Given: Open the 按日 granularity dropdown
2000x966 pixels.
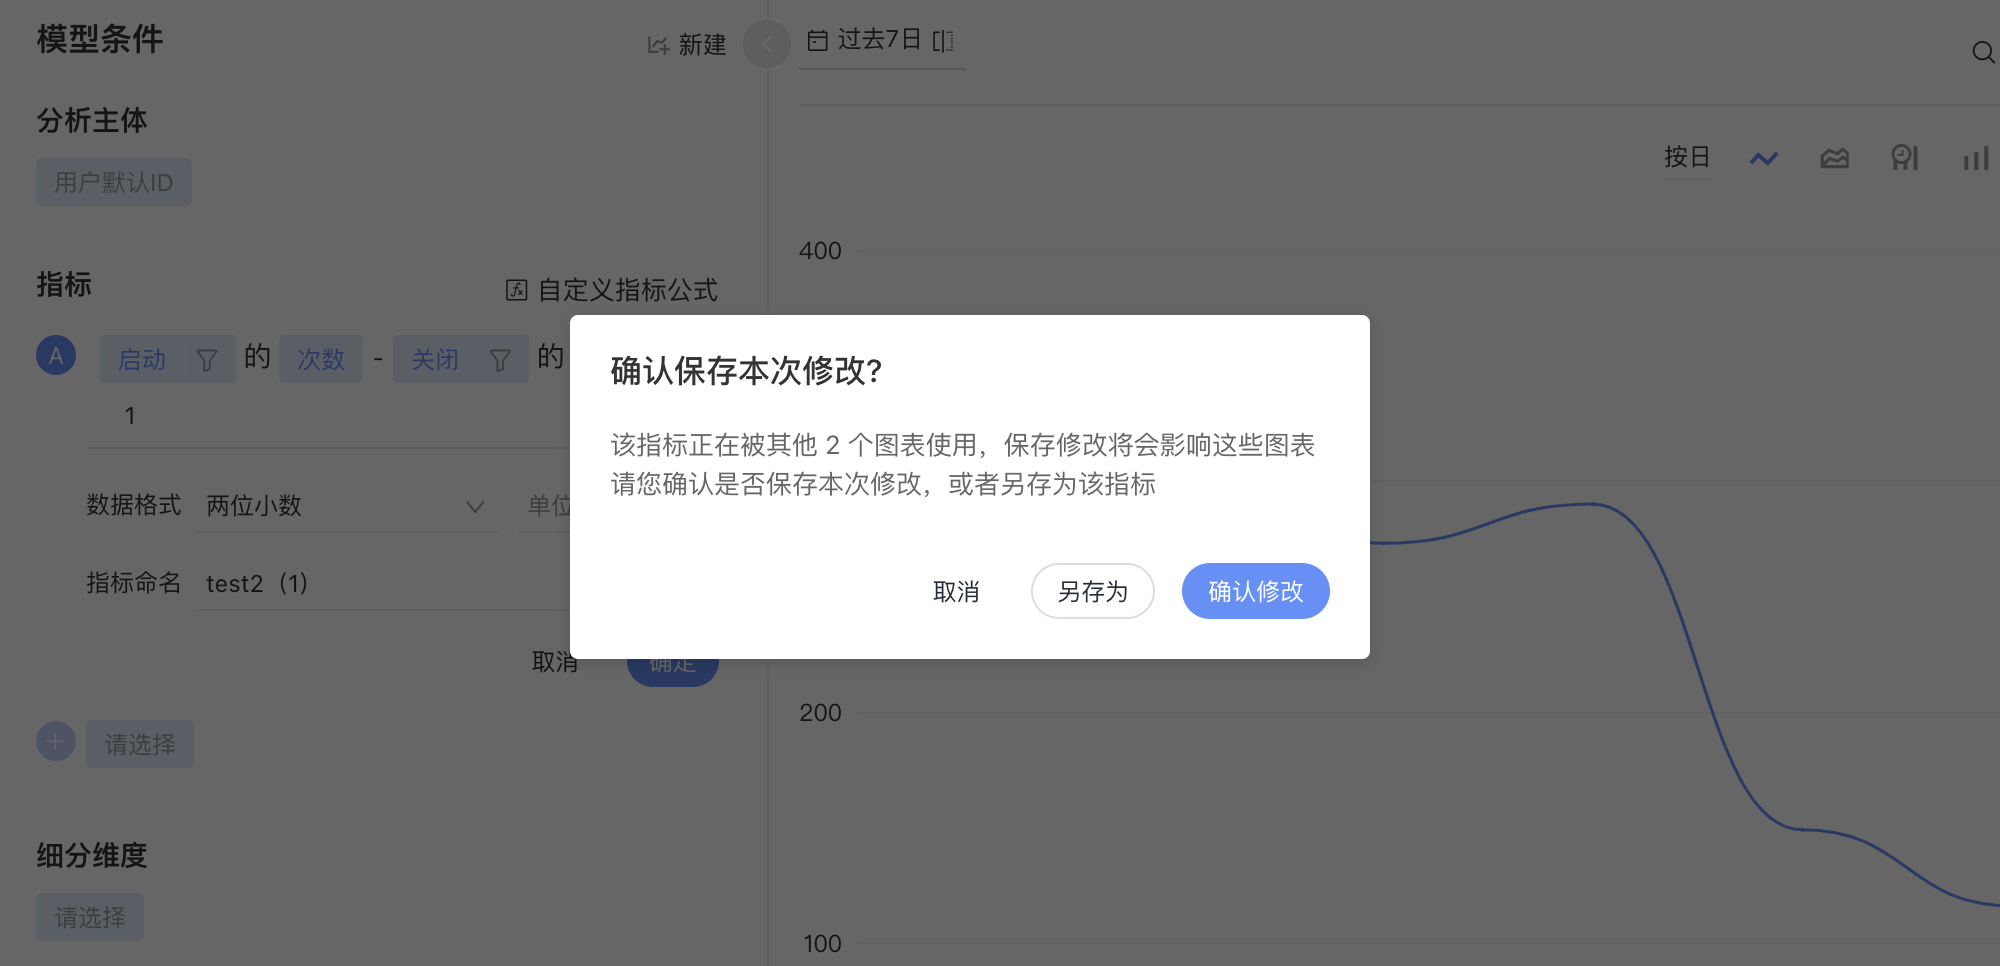Looking at the screenshot, I should [x=1687, y=157].
